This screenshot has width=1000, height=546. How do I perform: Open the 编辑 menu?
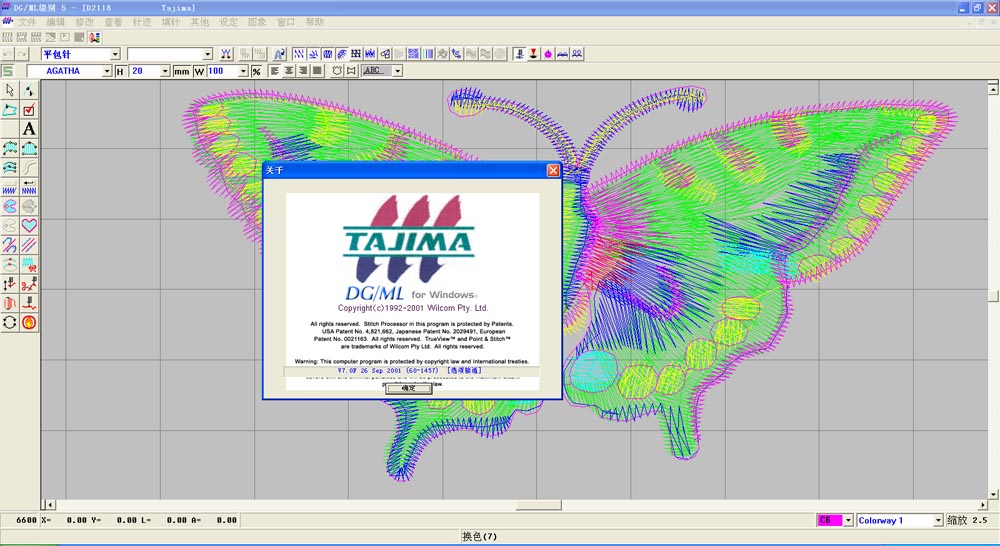[x=55, y=22]
